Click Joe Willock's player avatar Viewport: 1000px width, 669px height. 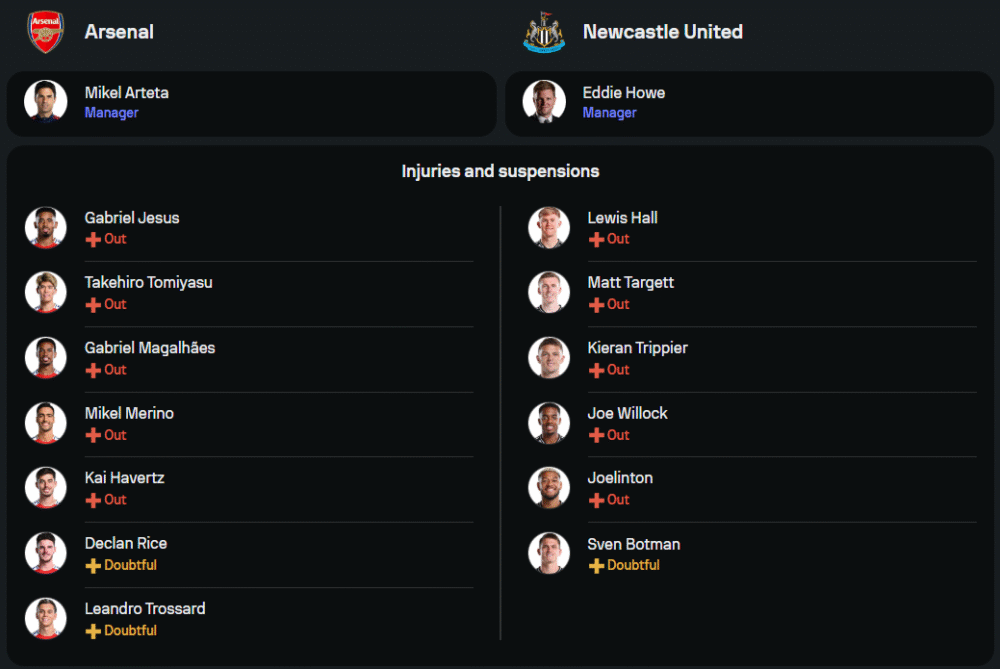click(x=549, y=423)
